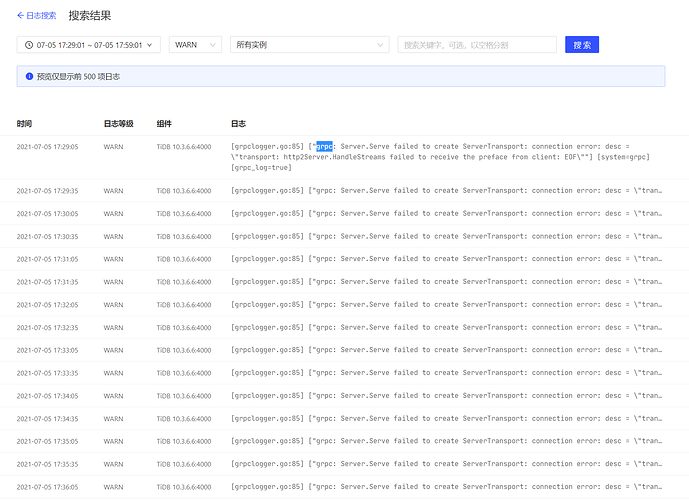Click the 组件 column header
Viewport: 689px width, 500px height.
(x=164, y=124)
